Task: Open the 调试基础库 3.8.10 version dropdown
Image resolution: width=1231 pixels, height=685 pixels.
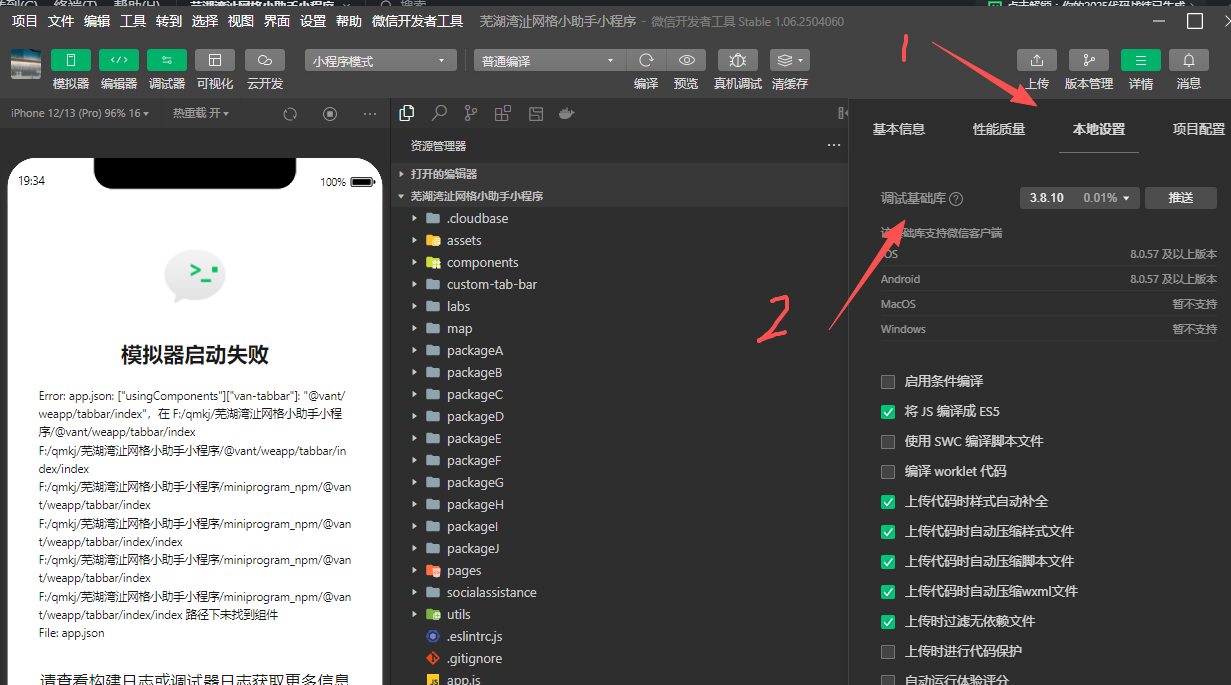Action: [x=1079, y=198]
